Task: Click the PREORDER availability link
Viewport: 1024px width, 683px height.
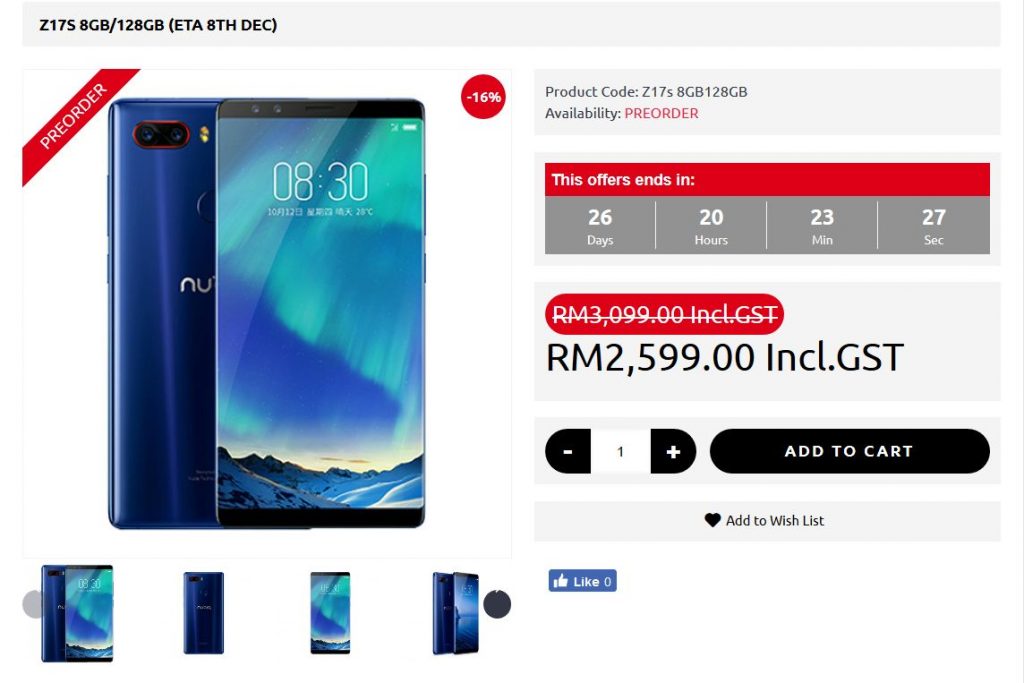Action: point(661,114)
